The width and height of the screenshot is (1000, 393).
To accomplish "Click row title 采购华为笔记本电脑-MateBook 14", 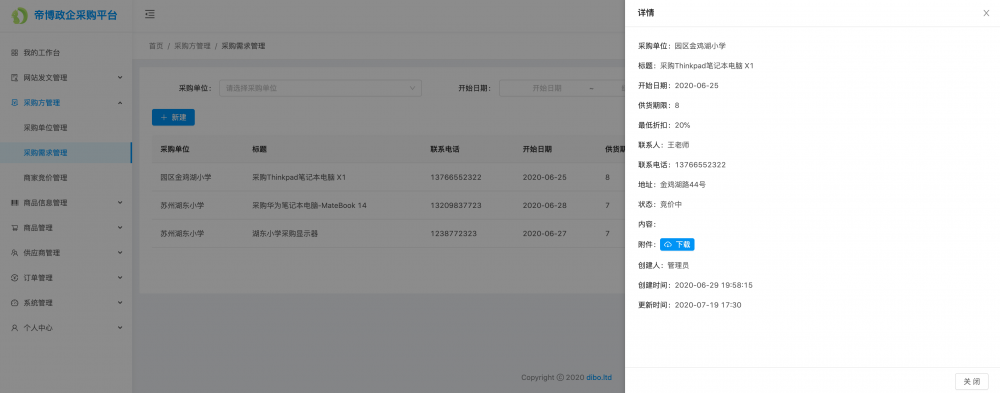I will (309, 205).
